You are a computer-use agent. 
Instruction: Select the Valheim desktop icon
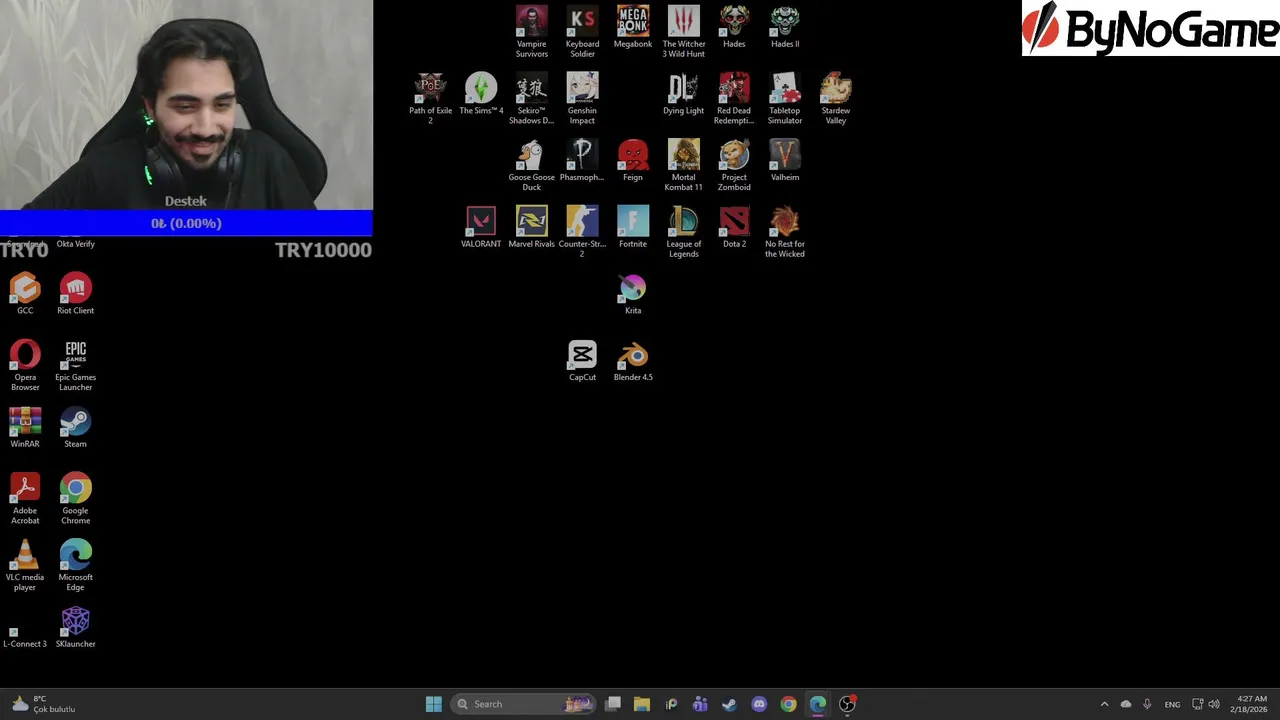(x=785, y=160)
